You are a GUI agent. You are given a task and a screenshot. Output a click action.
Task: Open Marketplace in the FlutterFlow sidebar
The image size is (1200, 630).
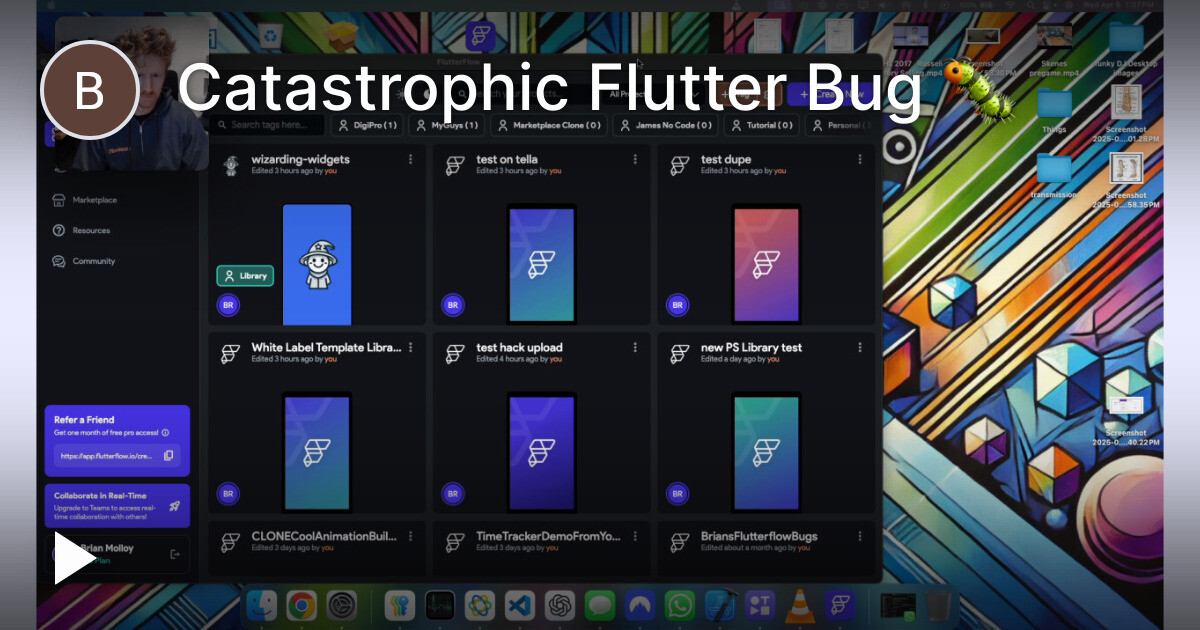[84, 200]
